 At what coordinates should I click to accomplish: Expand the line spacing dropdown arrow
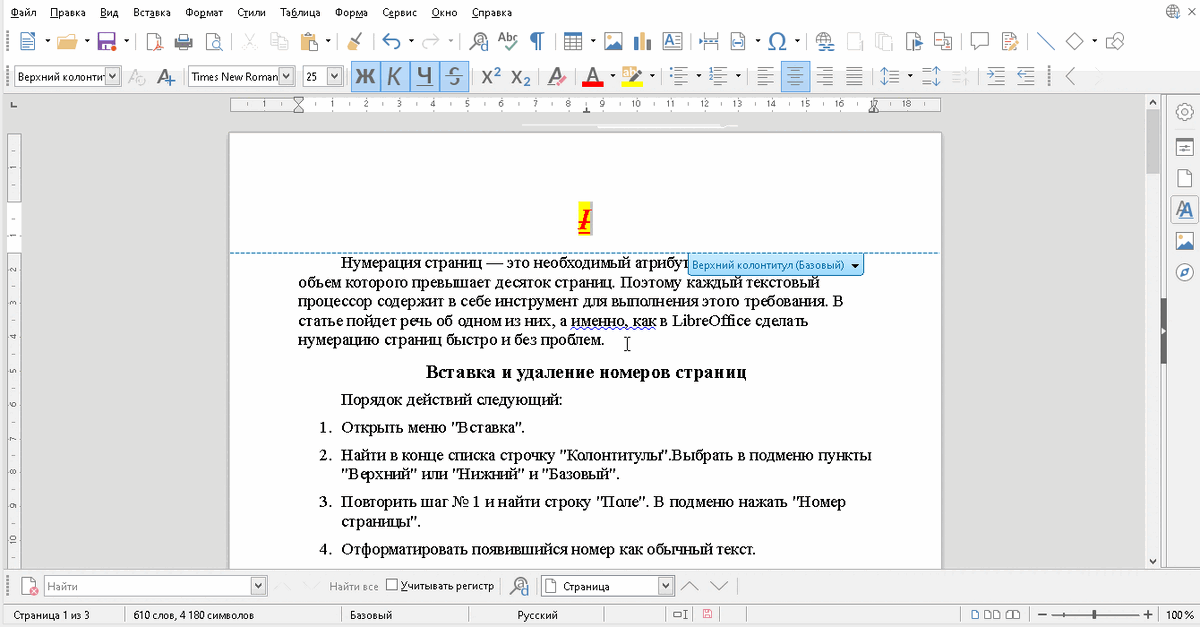(x=908, y=76)
